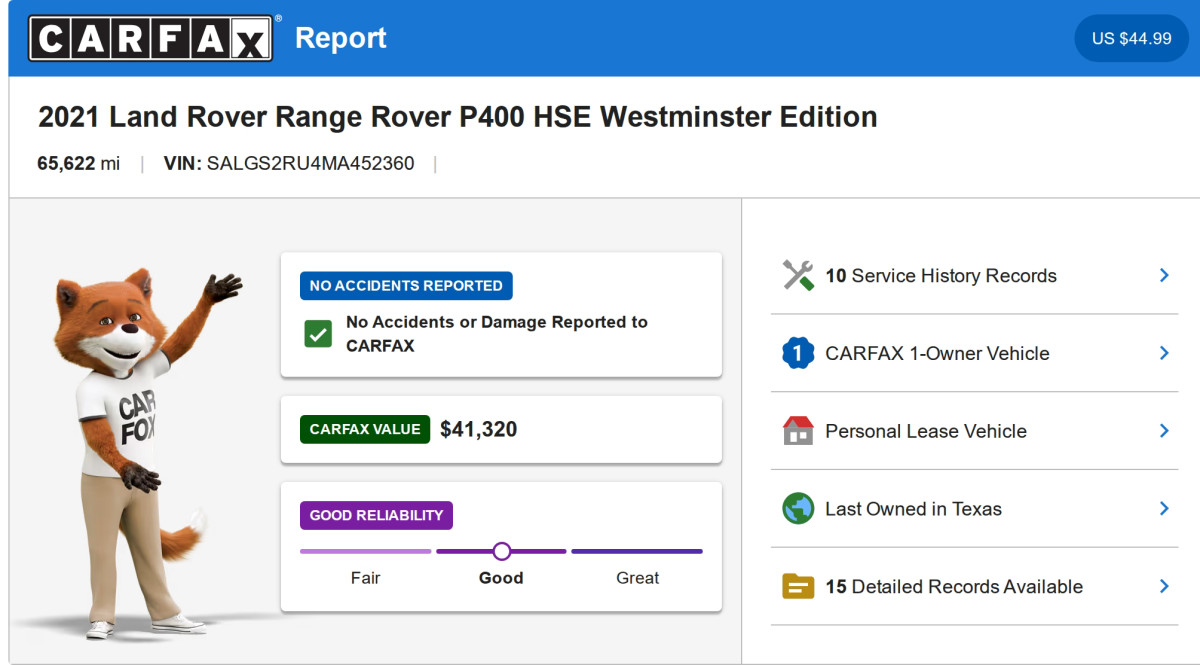This screenshot has height=665, width=1200.
Task: Click the CARFAX logo in header
Action: [x=151, y=38]
